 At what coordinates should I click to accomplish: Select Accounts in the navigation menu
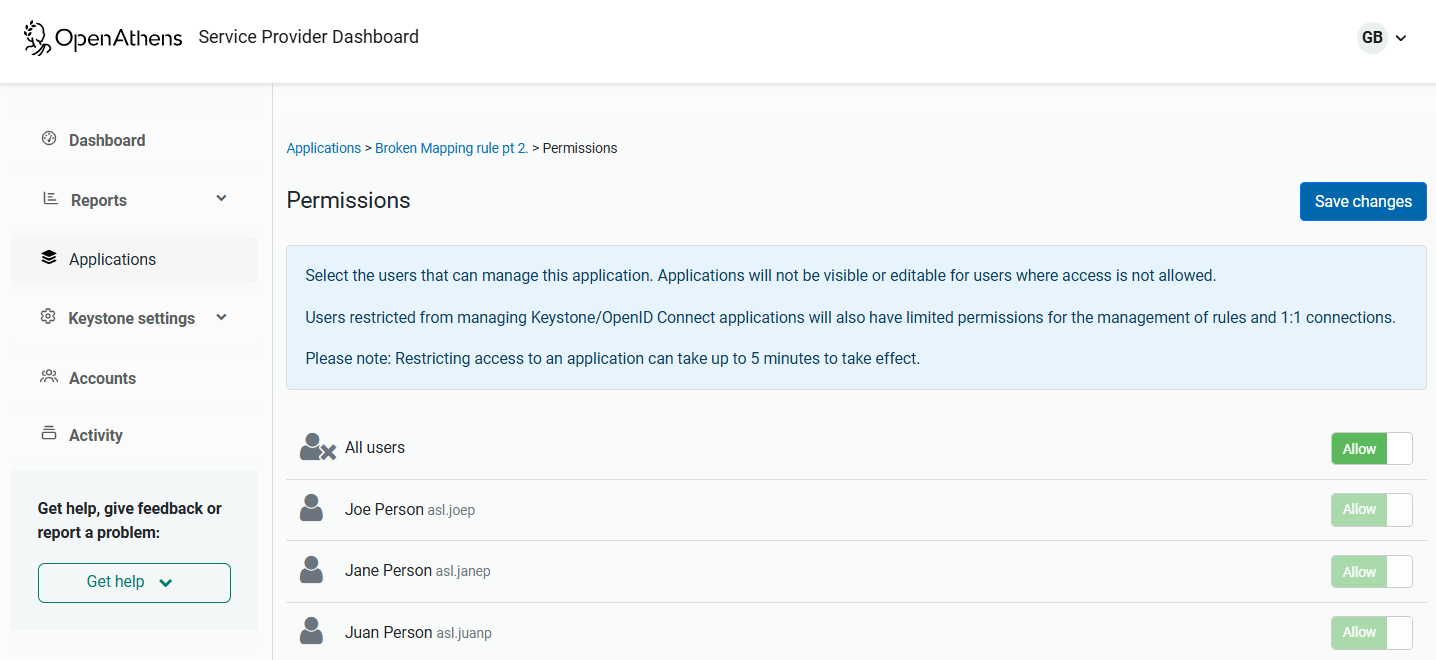pyautogui.click(x=102, y=377)
